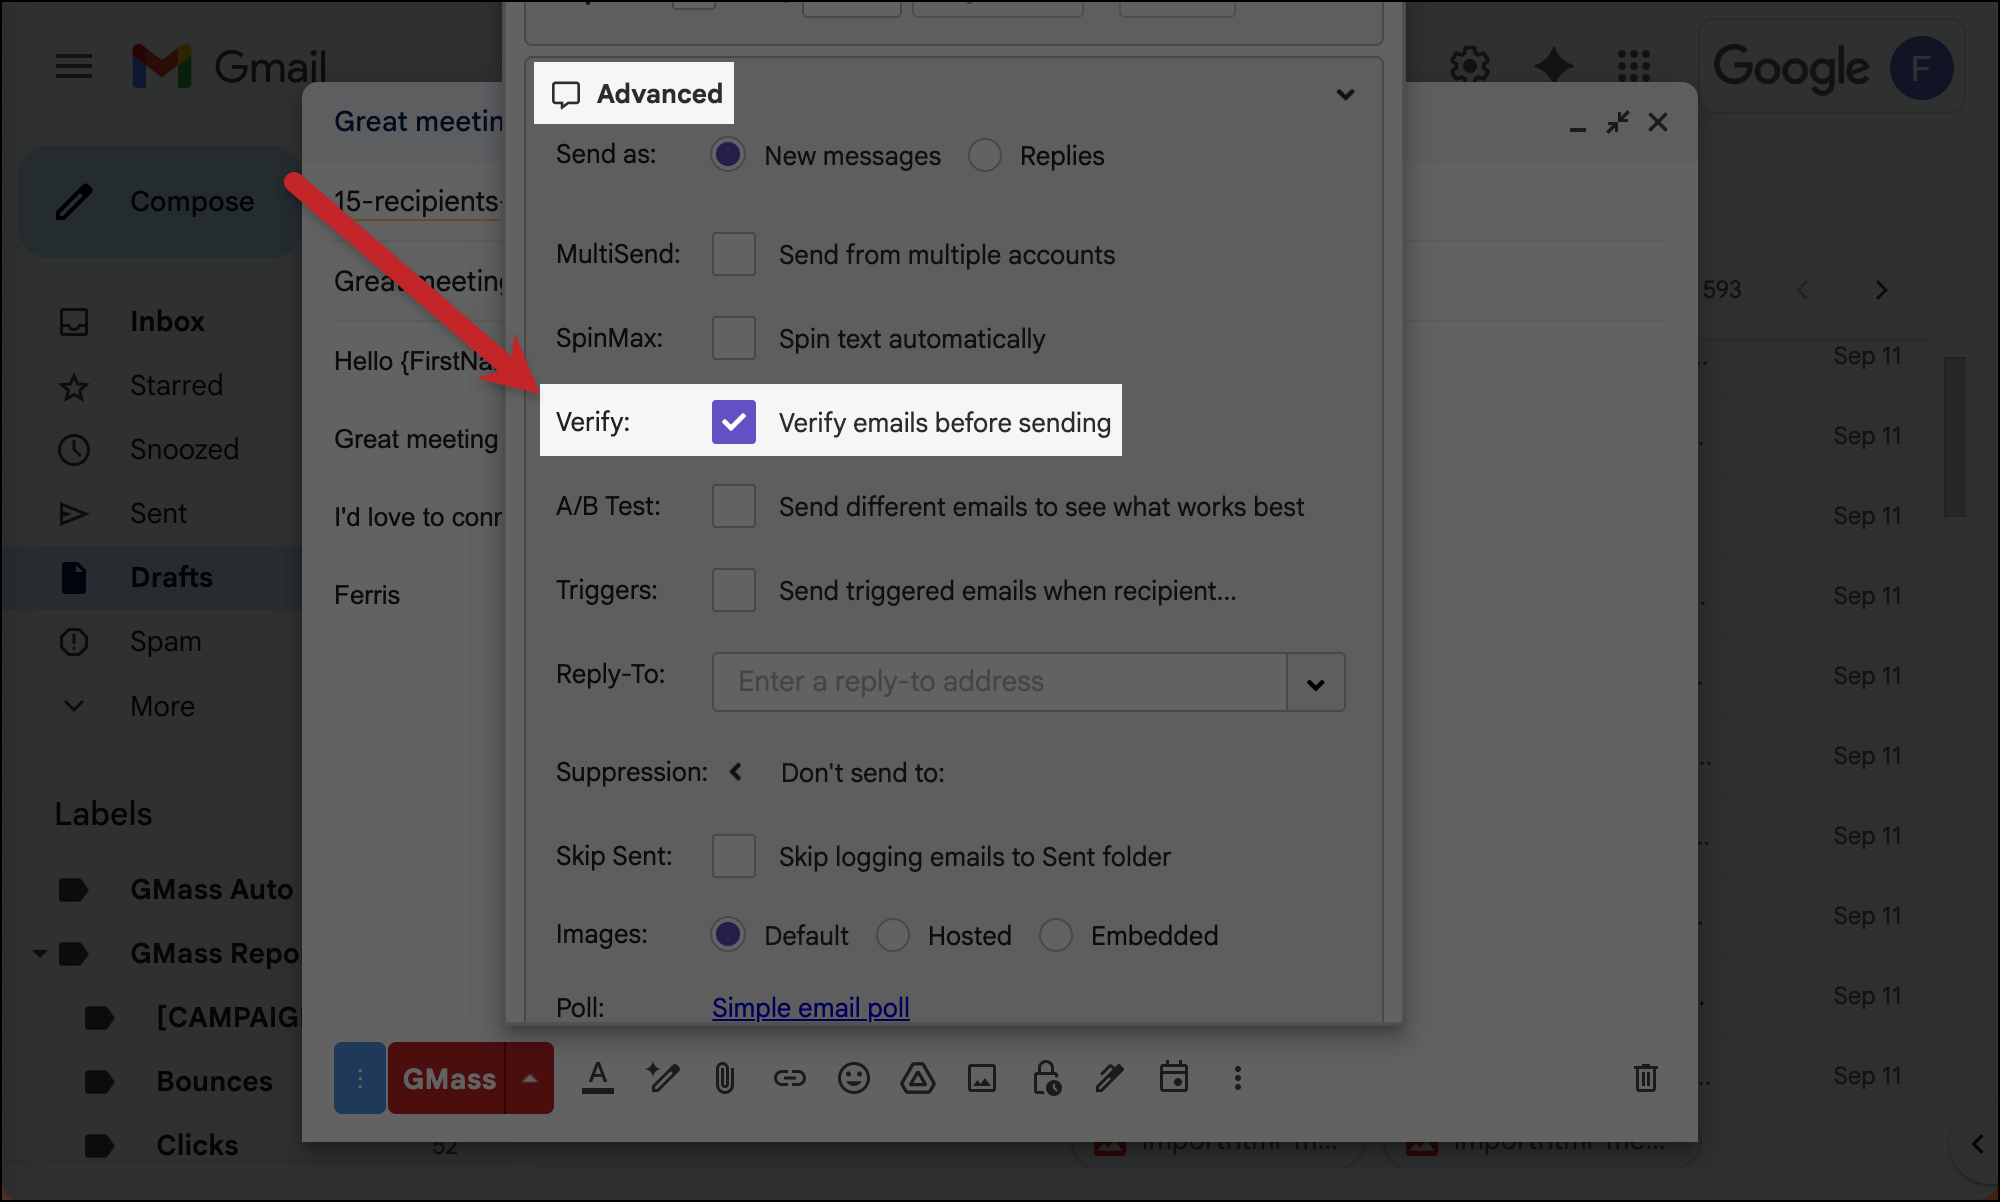Click the insert photo icon
2000x1202 pixels.
coord(981,1078)
